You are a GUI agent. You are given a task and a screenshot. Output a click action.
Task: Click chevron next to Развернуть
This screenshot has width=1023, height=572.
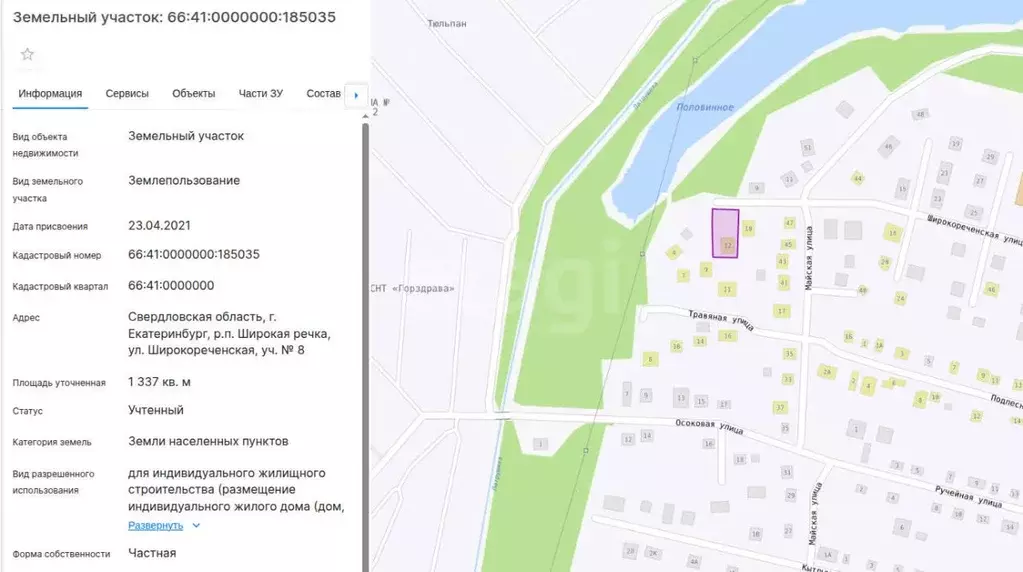196,526
